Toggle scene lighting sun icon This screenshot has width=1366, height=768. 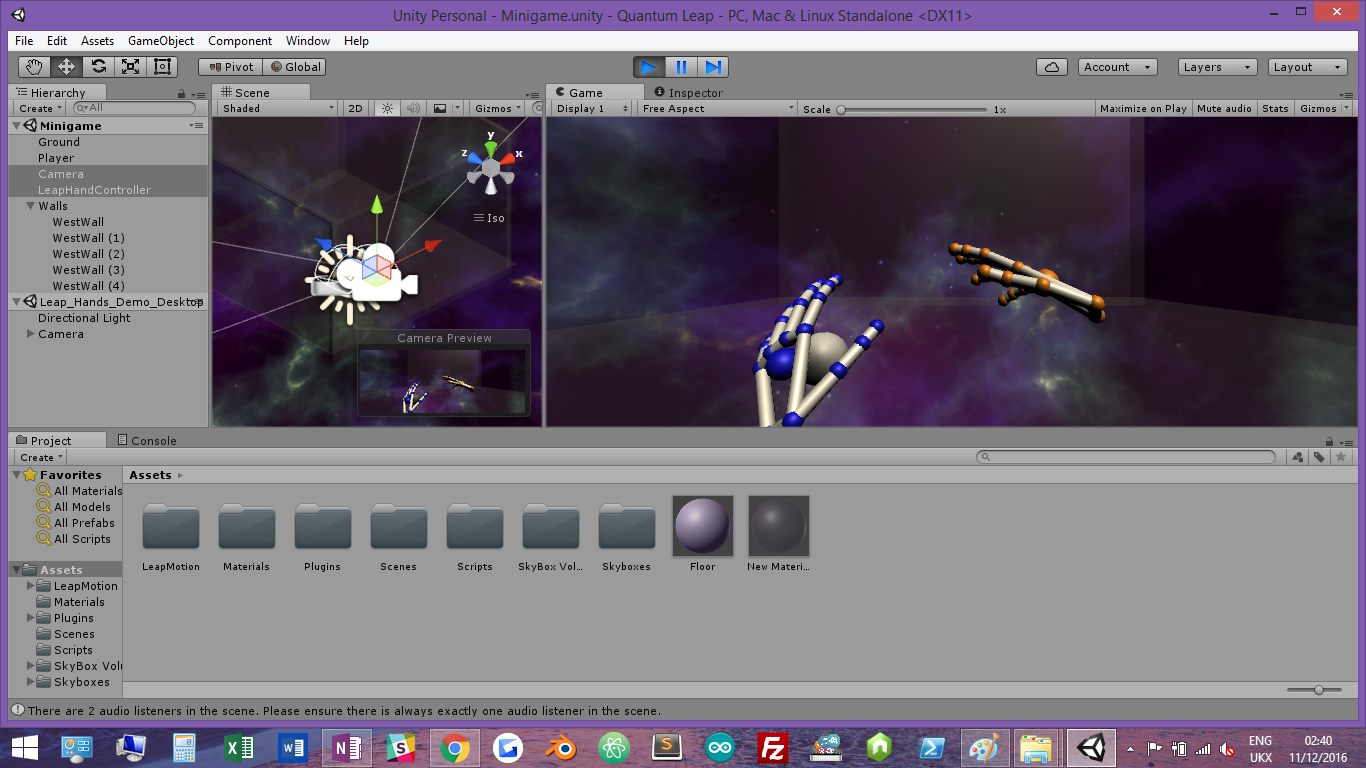tap(387, 108)
